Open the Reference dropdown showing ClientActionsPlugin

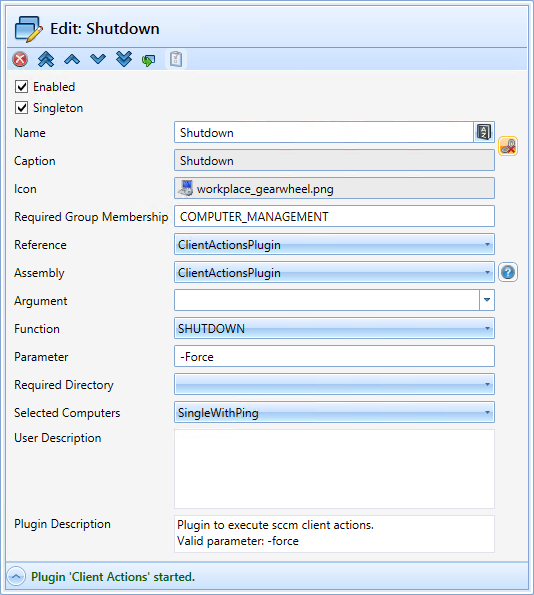[x=334, y=244]
